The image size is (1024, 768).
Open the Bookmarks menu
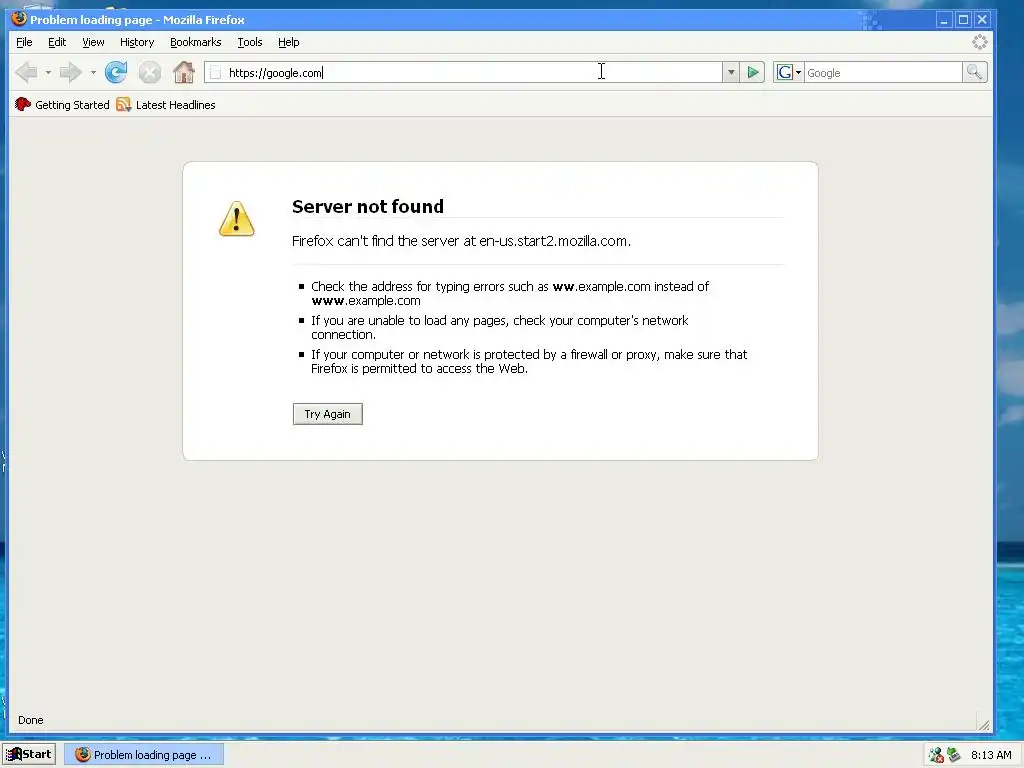click(x=195, y=42)
